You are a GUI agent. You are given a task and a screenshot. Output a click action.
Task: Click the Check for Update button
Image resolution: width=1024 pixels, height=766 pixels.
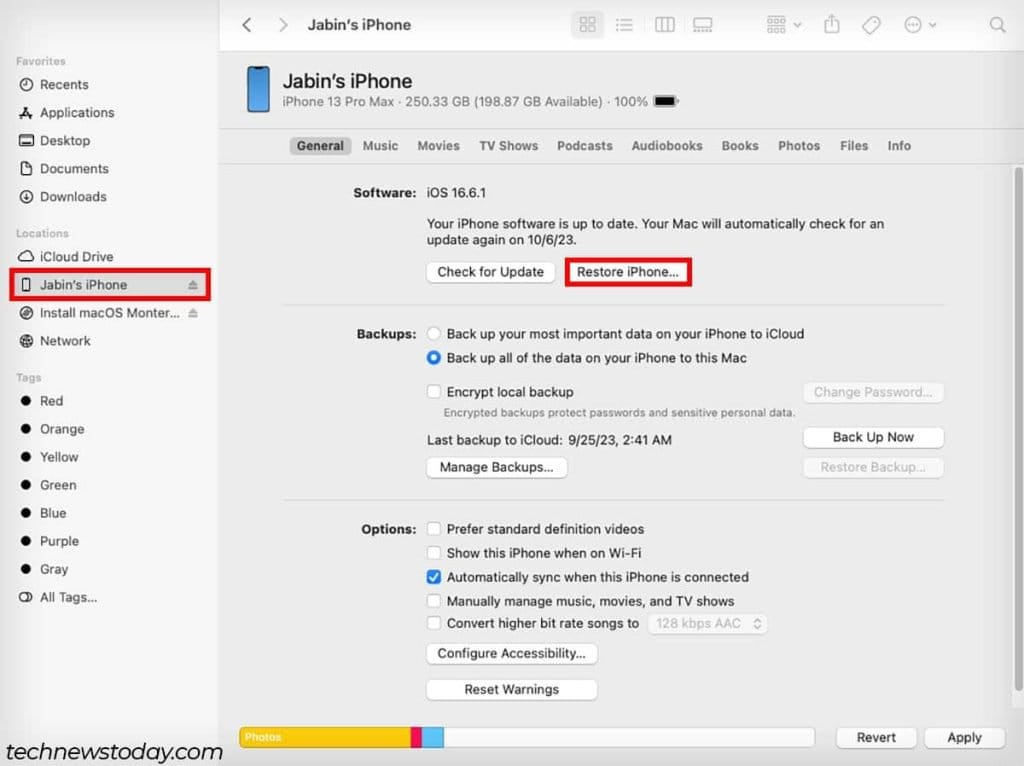(x=490, y=271)
